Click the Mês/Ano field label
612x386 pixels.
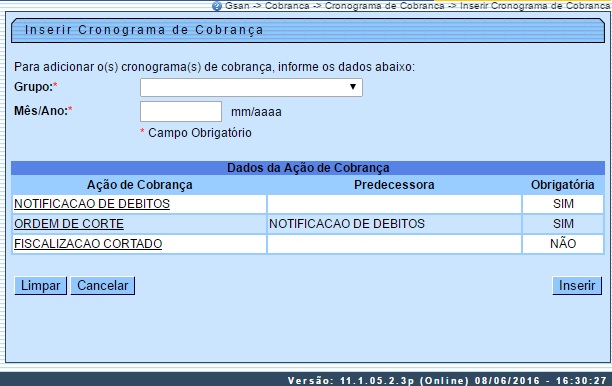[43, 111]
